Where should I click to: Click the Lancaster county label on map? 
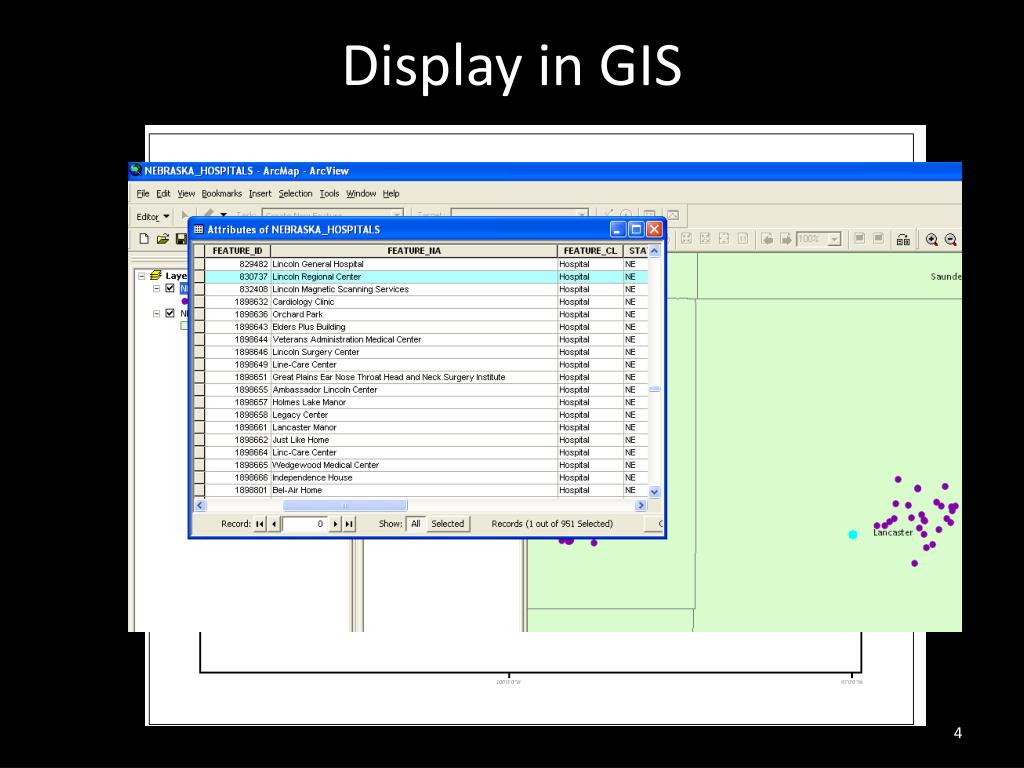893,532
